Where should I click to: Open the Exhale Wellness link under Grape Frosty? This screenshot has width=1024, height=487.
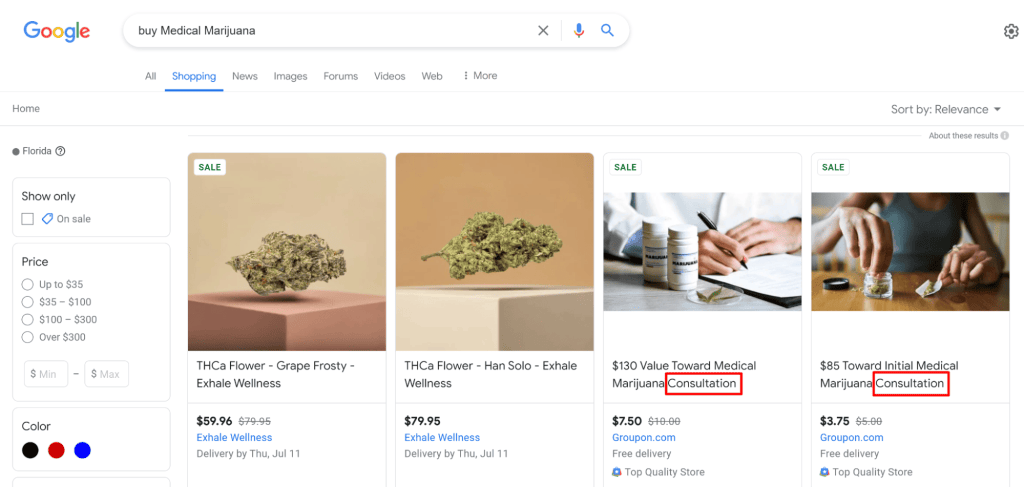coord(234,438)
